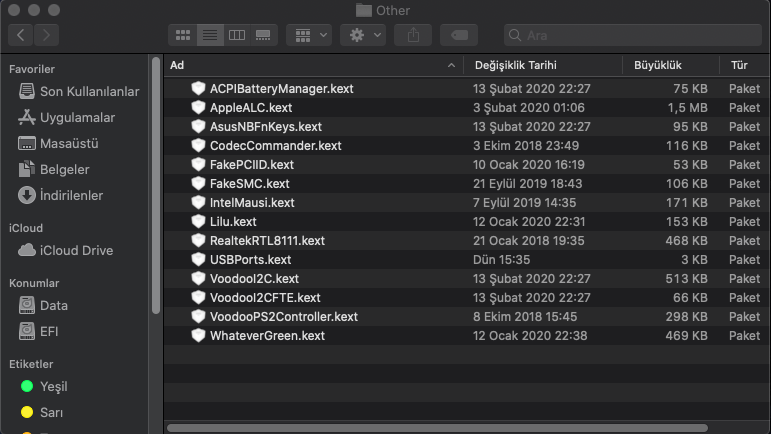771x434 pixels.
Task: Go back with the left arrow
Action: [21, 35]
